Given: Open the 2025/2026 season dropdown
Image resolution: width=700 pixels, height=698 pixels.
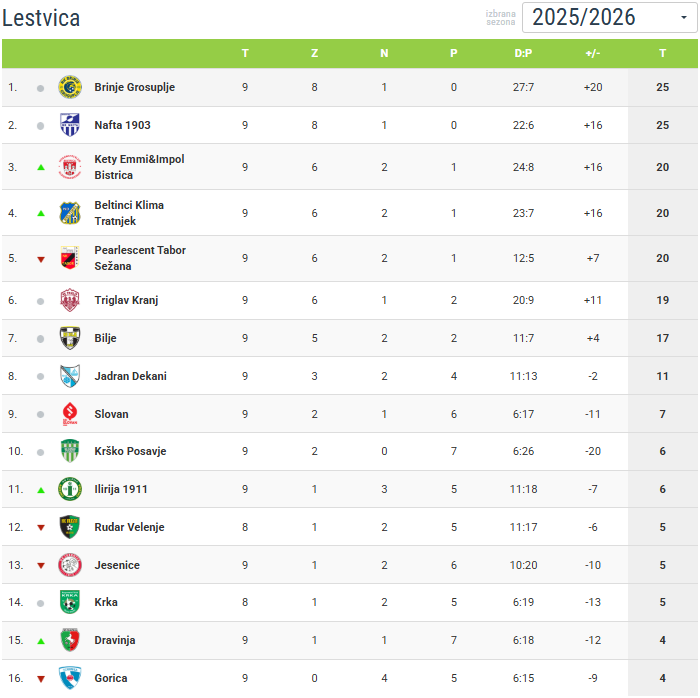Looking at the screenshot, I should pos(609,17).
